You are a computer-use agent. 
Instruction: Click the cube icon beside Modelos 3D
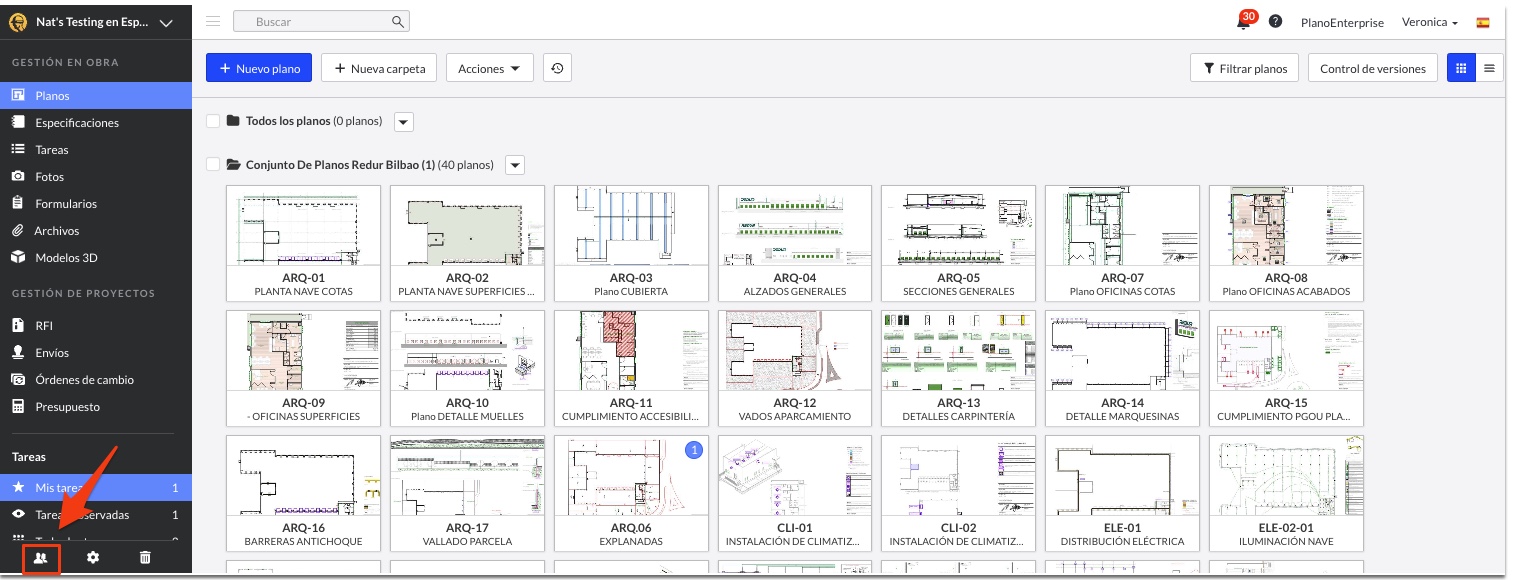(17, 257)
